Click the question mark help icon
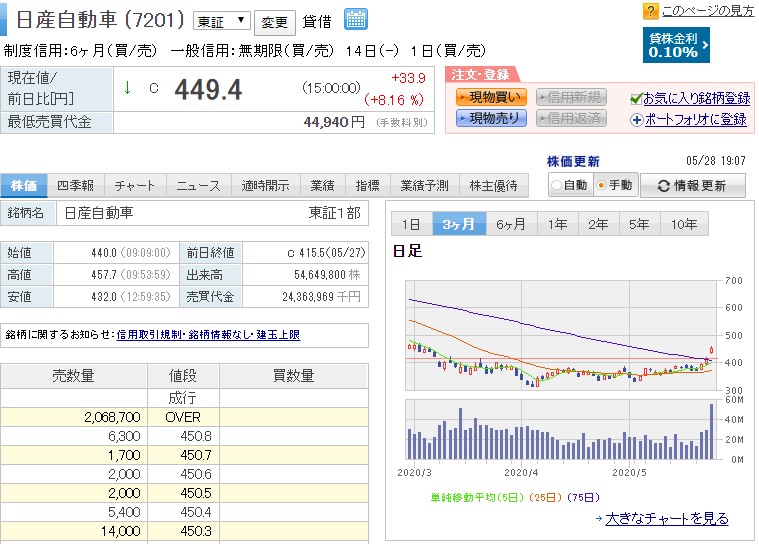The image size is (759, 544). (651, 11)
